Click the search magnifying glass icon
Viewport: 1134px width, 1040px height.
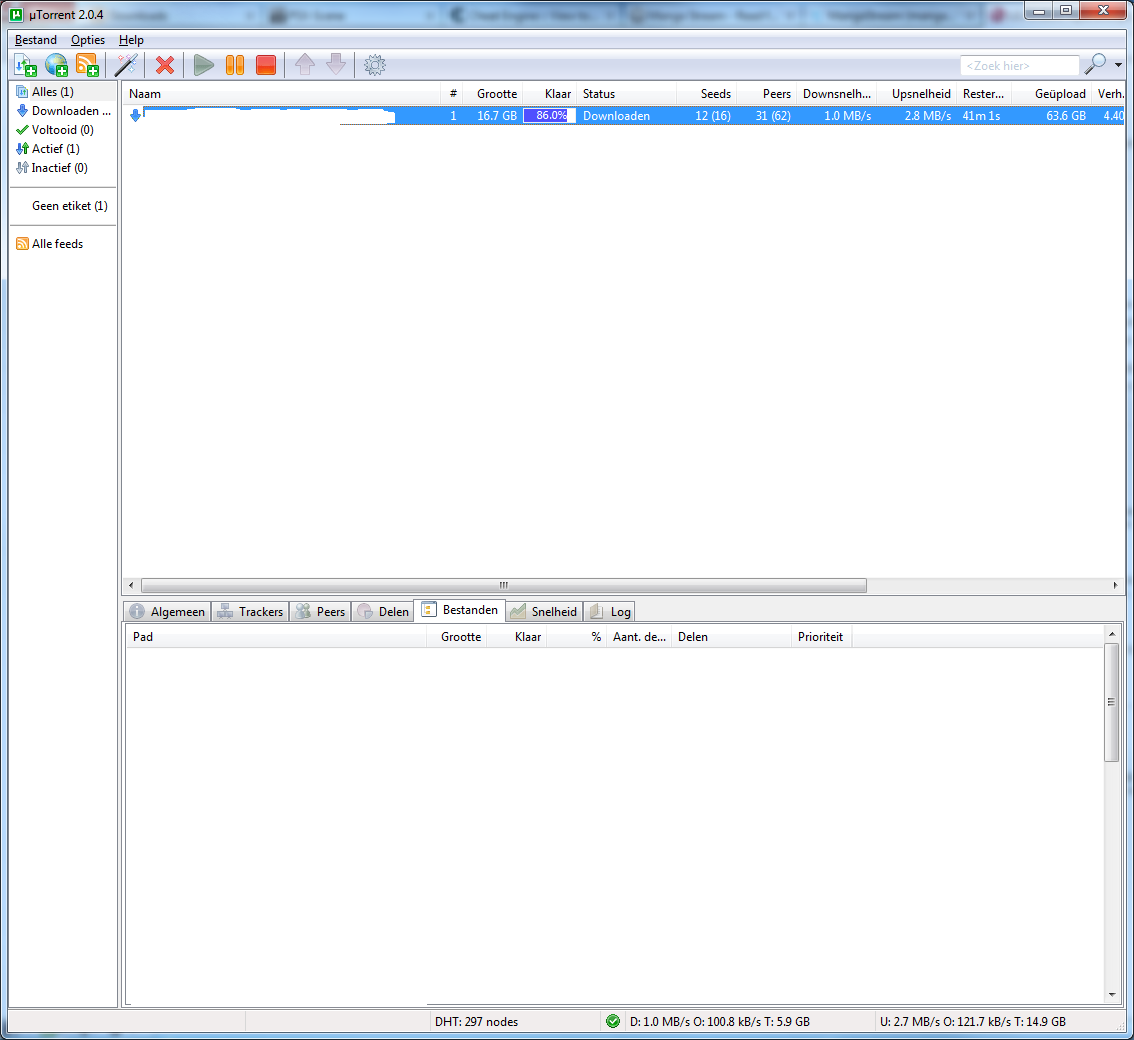tap(1096, 65)
